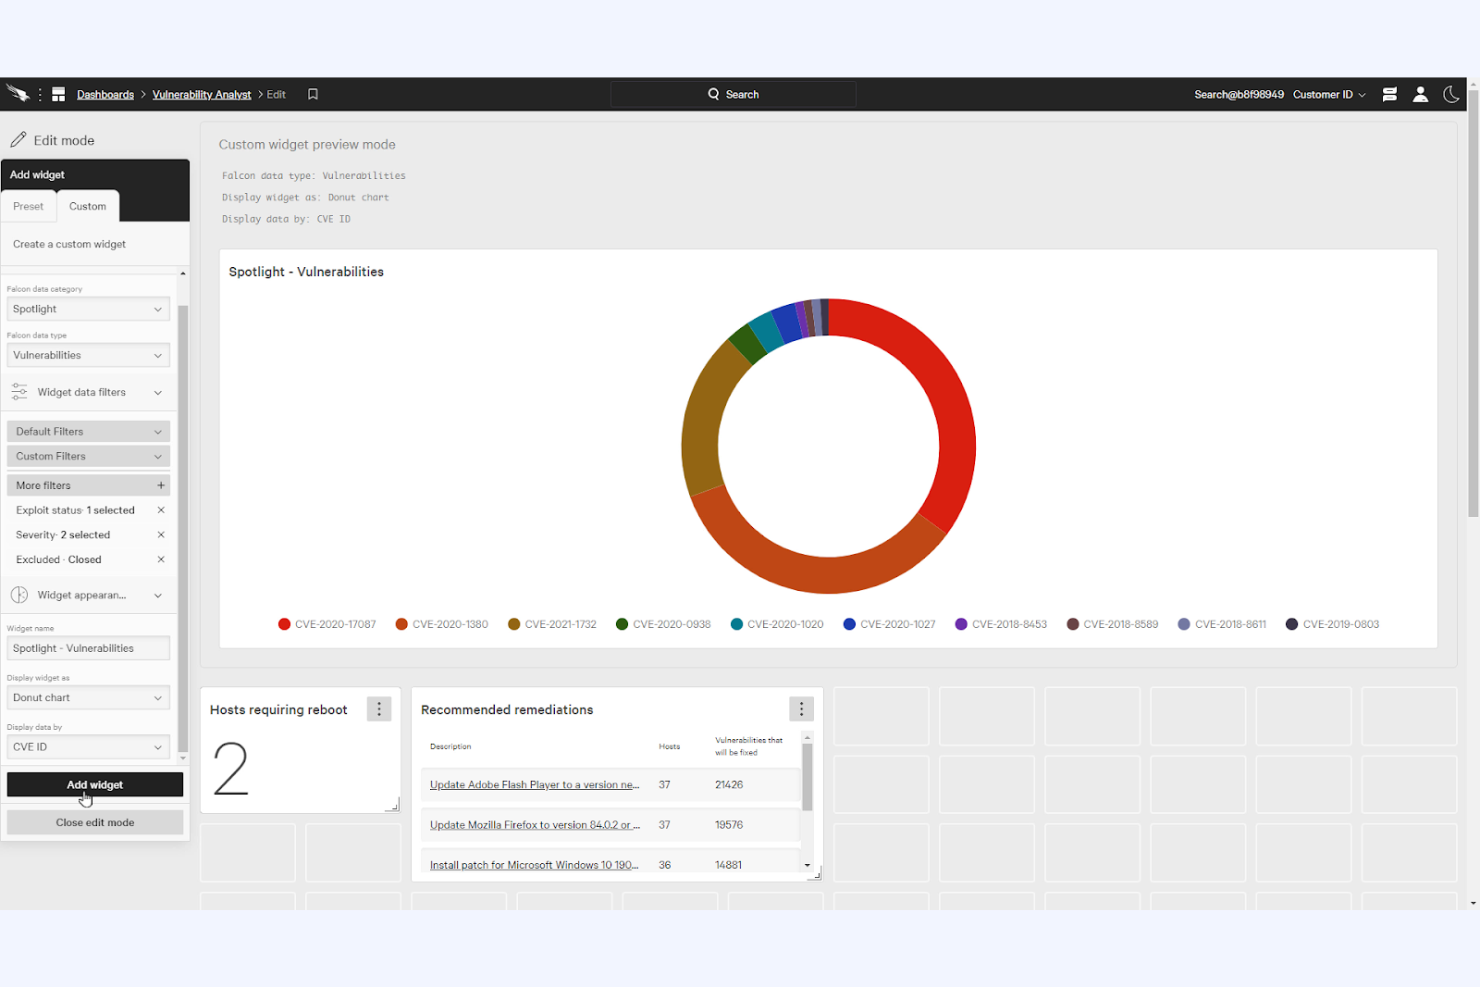Remove the Exploit status filter
Screen dimensions: 1480x987
pos(160,510)
